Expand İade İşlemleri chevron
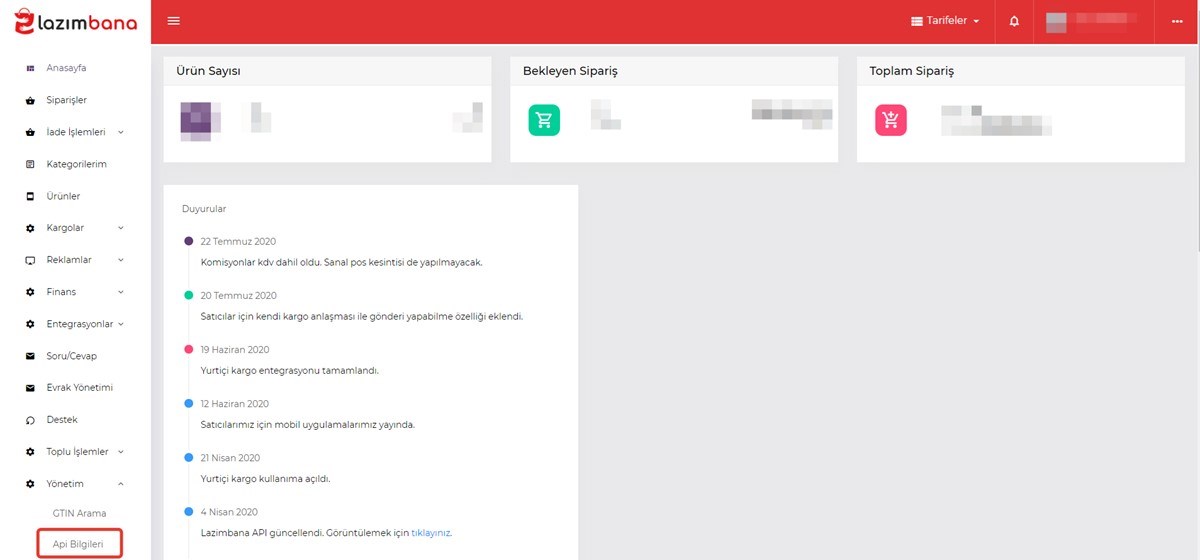This screenshot has height=560, width=1200. coord(121,132)
